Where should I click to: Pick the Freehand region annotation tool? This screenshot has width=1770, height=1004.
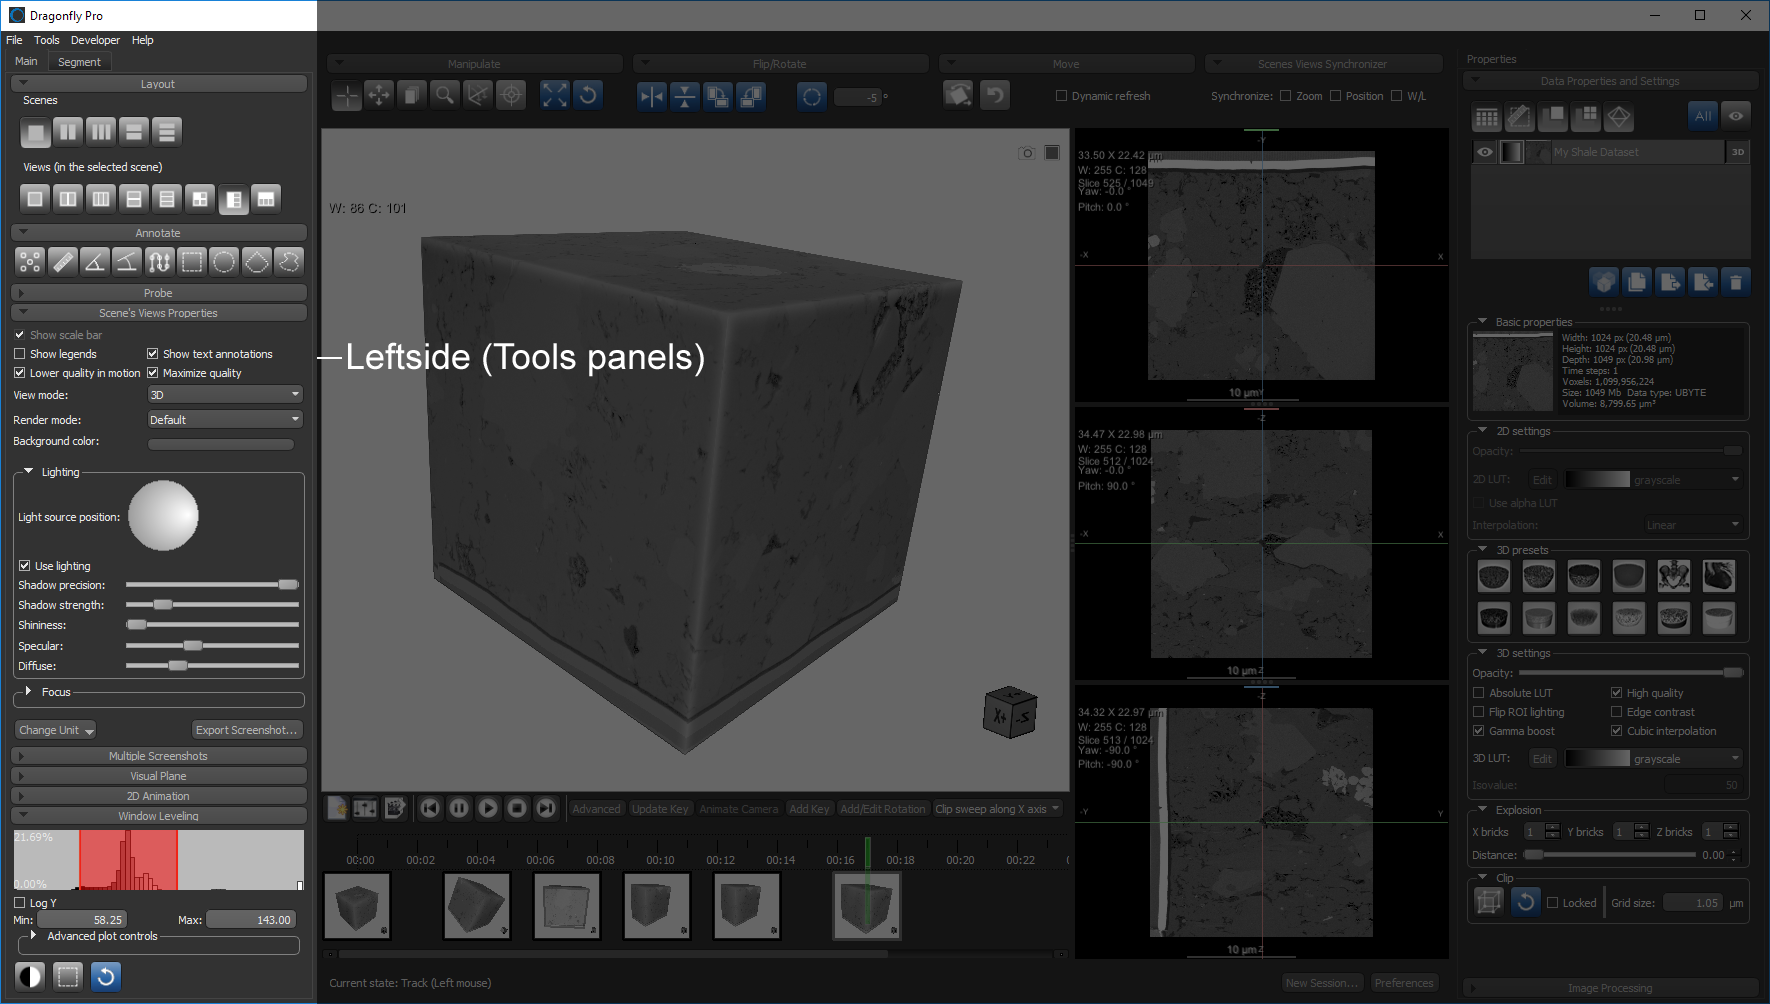[x=289, y=262]
